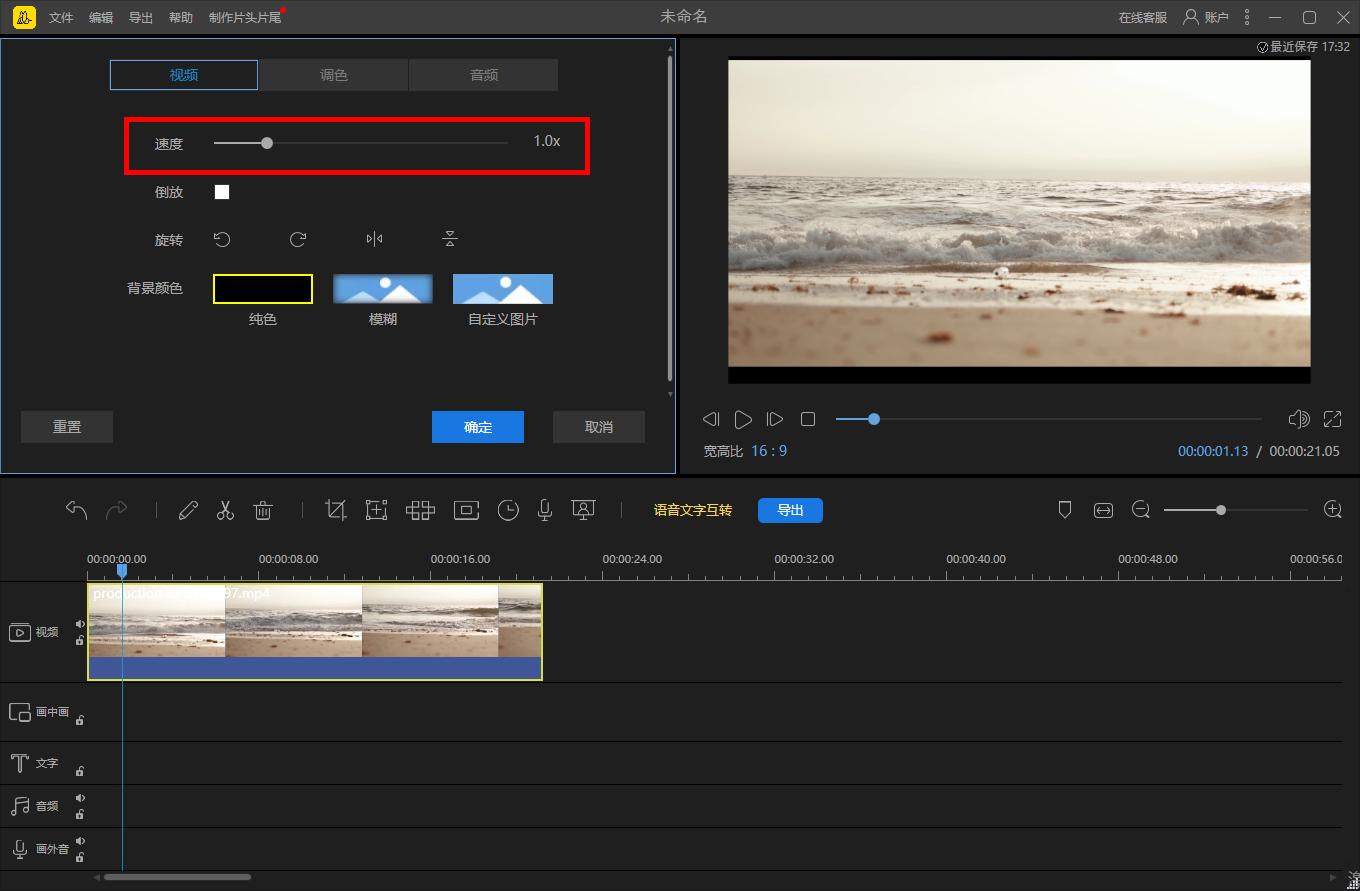The width and height of the screenshot is (1360, 891).
Task: Choose the 纯色 black background swatch
Action: pyautogui.click(x=263, y=289)
